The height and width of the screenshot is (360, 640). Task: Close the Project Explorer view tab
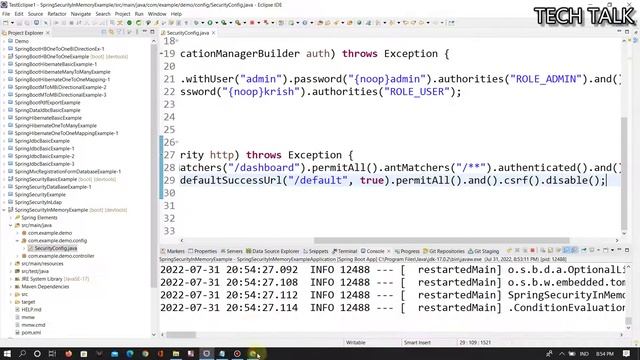pyautogui.click(x=48, y=33)
